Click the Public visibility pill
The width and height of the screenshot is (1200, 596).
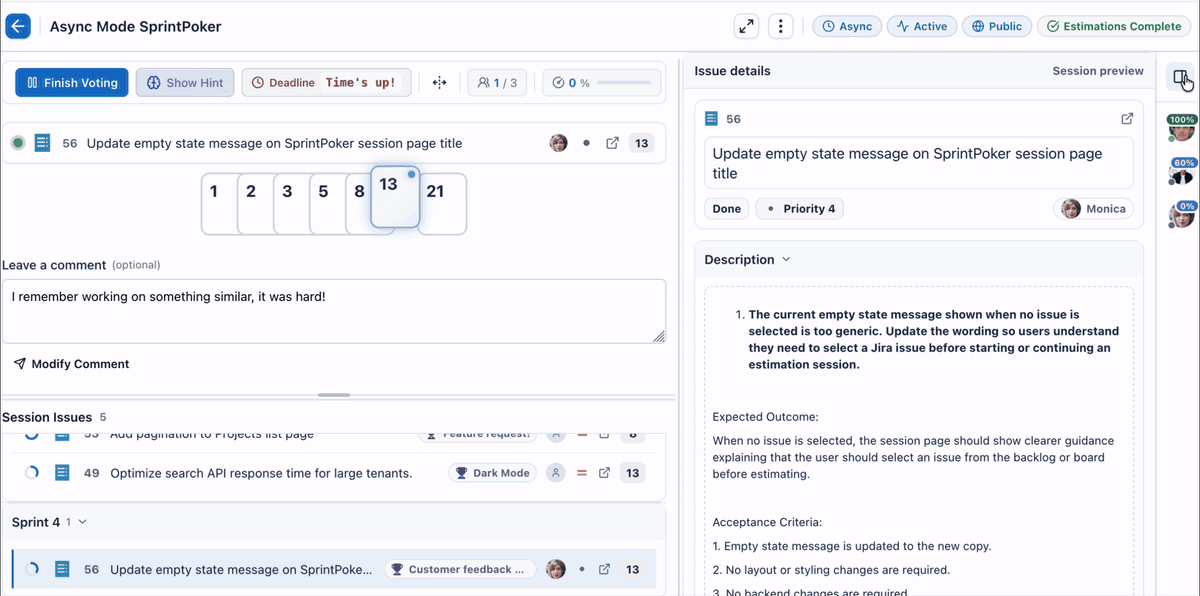(x=997, y=27)
